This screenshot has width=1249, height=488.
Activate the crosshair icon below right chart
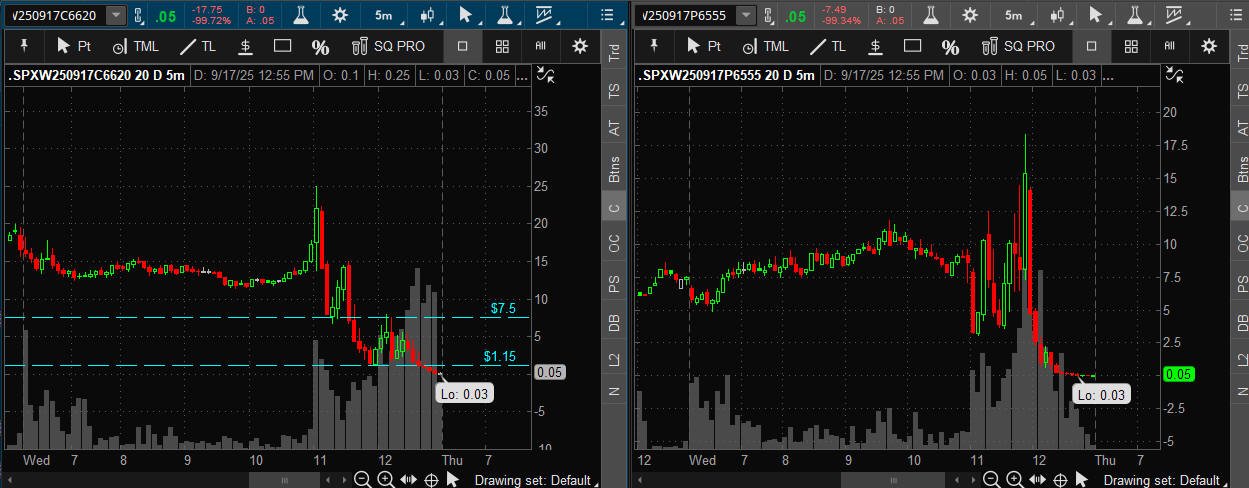point(1061,480)
